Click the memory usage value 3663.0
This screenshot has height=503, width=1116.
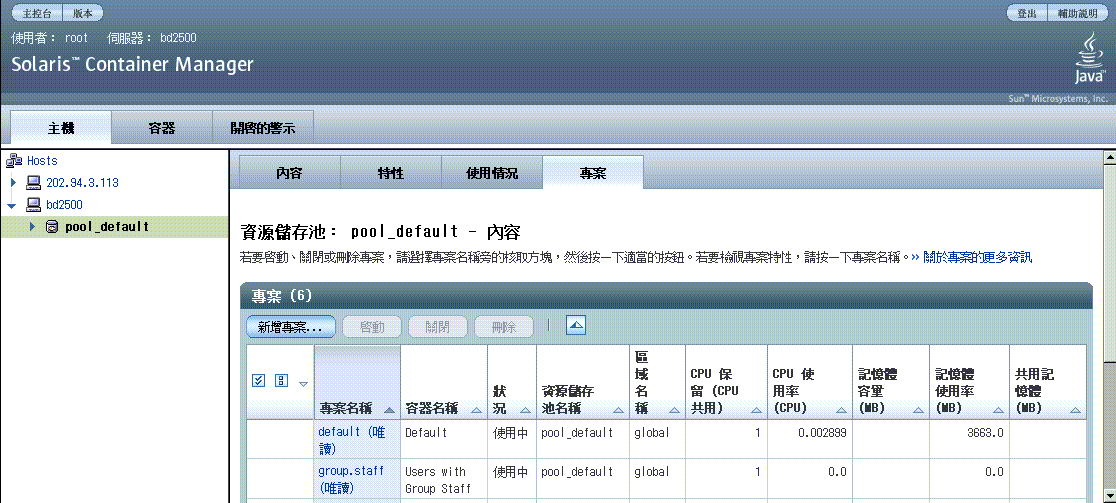(985, 433)
